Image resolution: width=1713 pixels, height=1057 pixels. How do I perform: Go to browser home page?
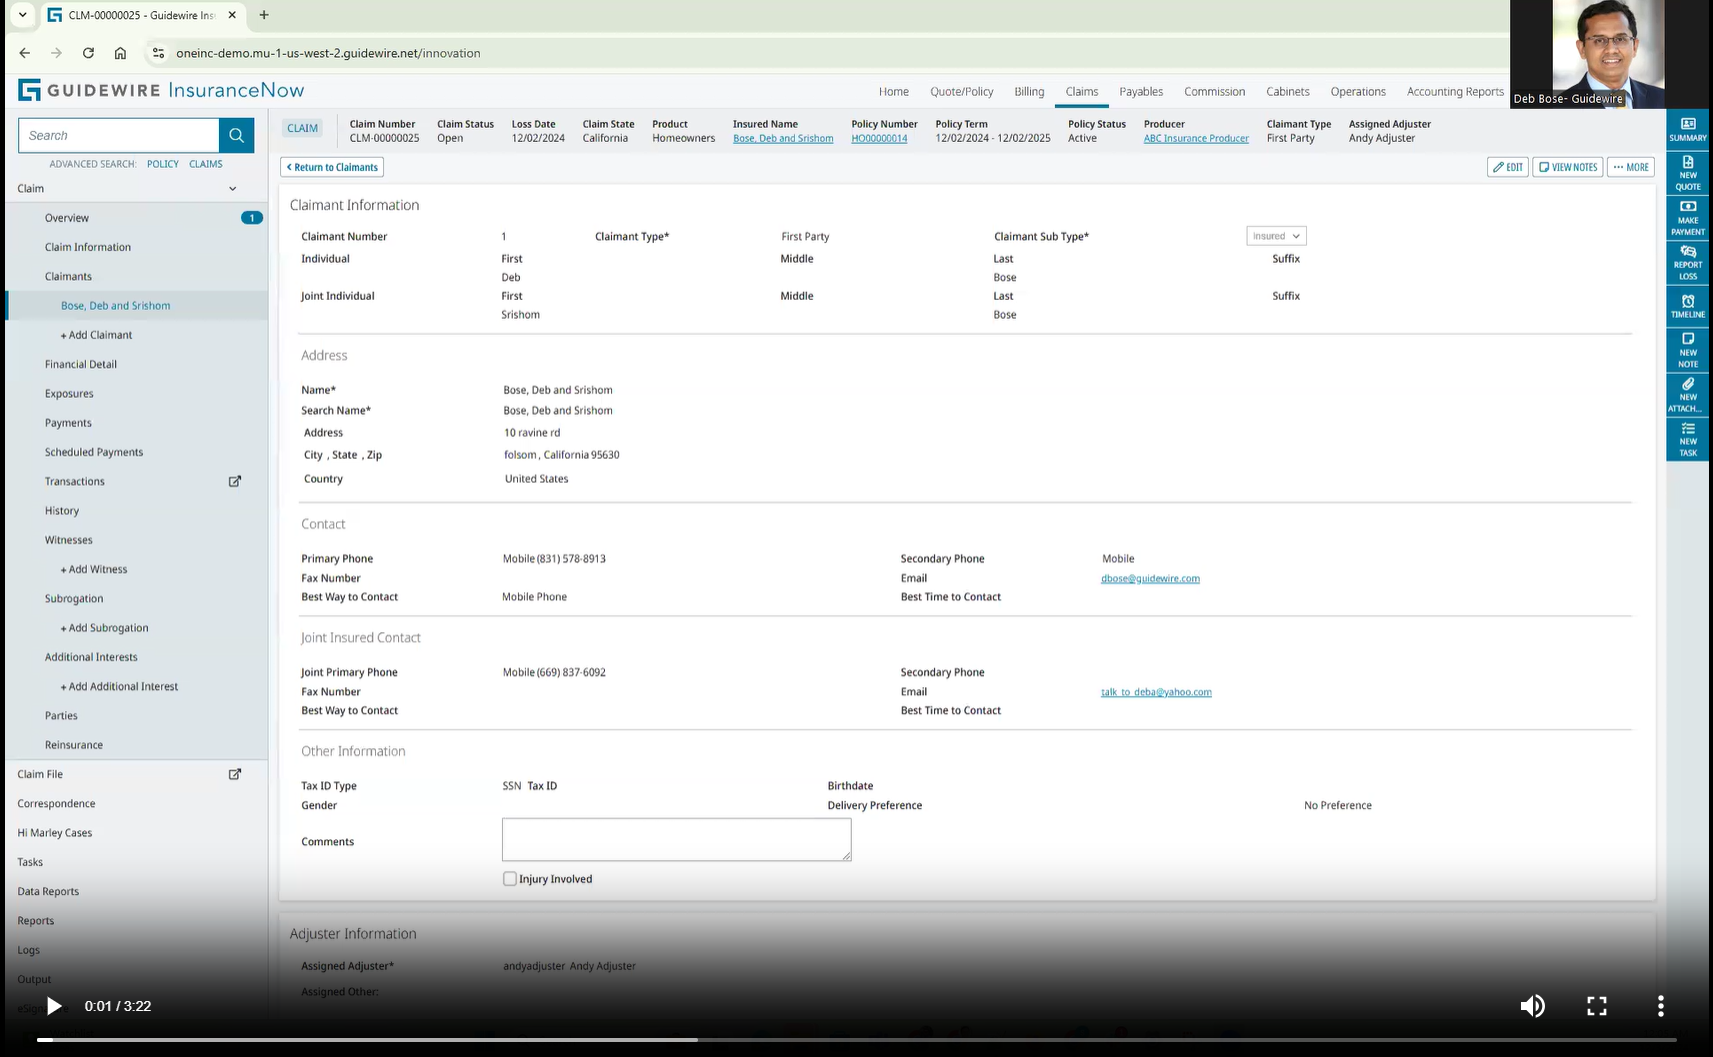[120, 53]
